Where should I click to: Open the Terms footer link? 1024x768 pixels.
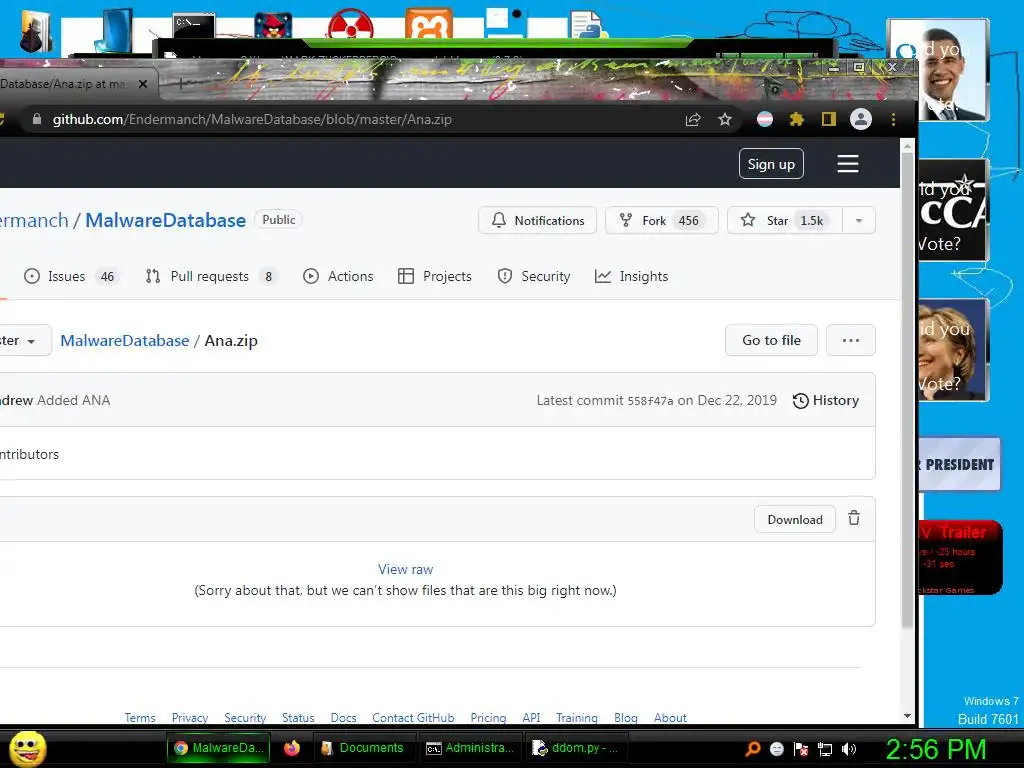click(x=140, y=718)
